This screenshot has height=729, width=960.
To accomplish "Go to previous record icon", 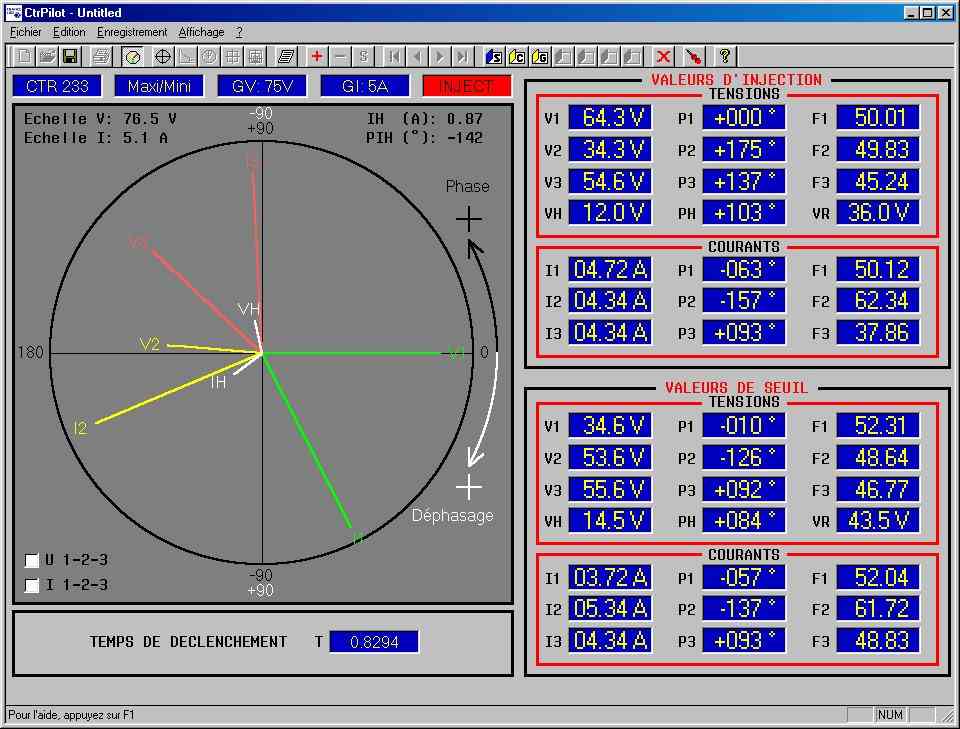I will pos(418,57).
